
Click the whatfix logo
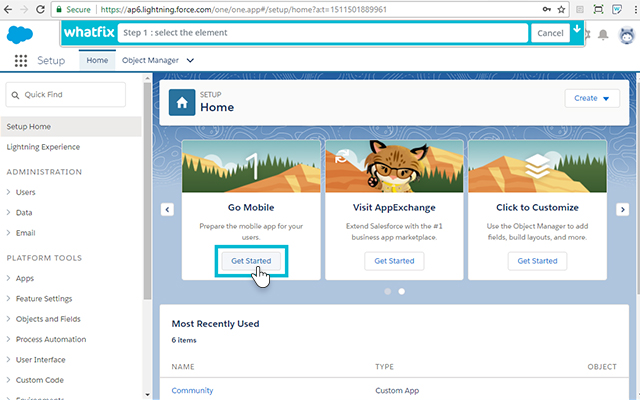point(89,32)
